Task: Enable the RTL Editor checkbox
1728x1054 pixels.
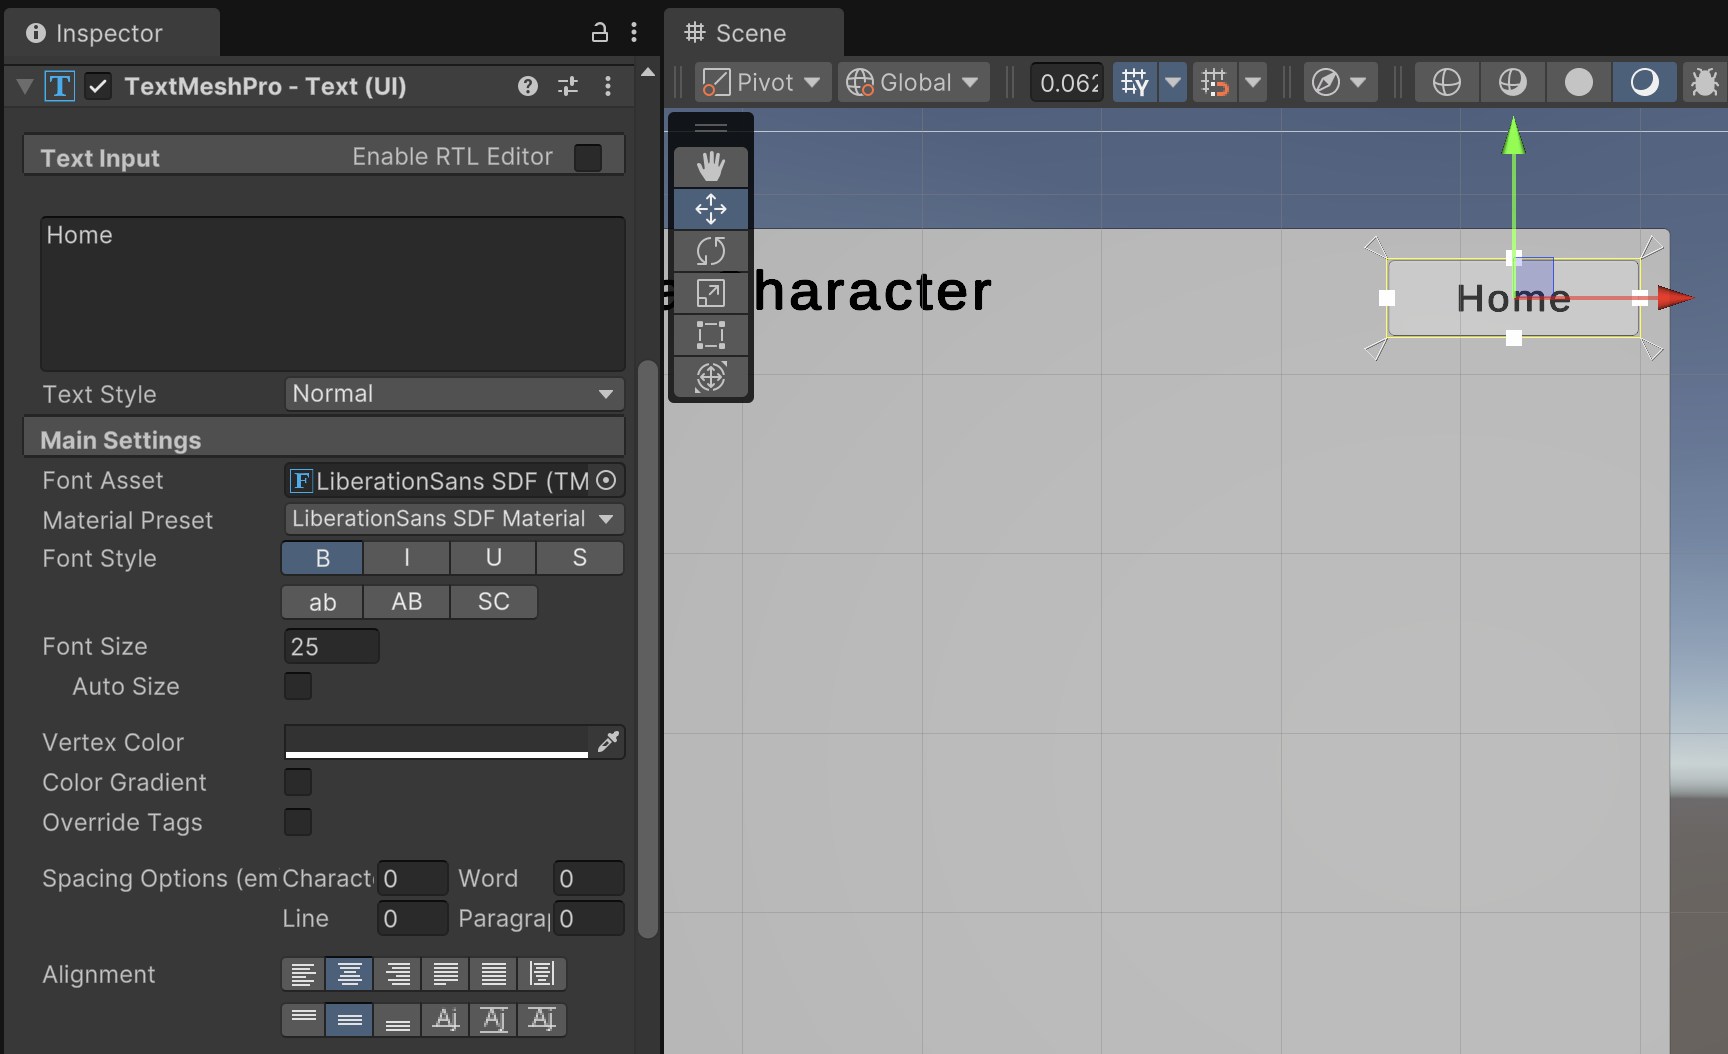Action: [x=588, y=158]
